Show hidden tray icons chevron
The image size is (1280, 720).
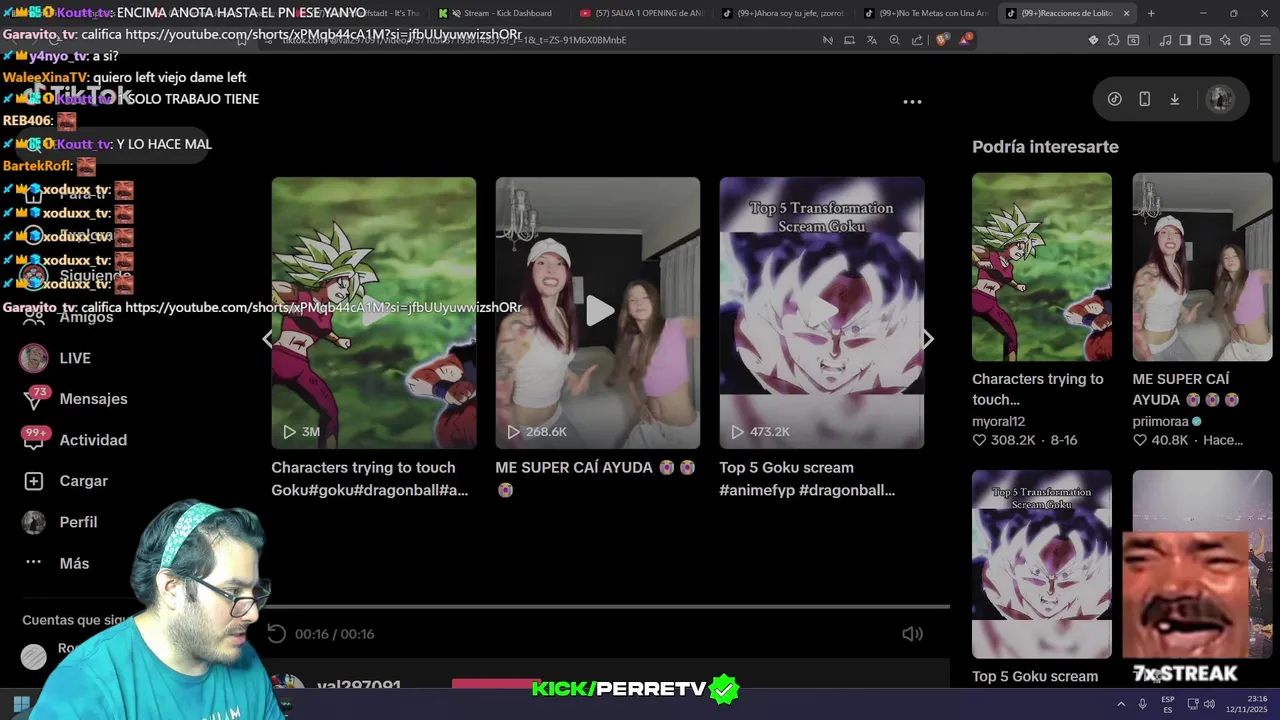click(1123, 704)
